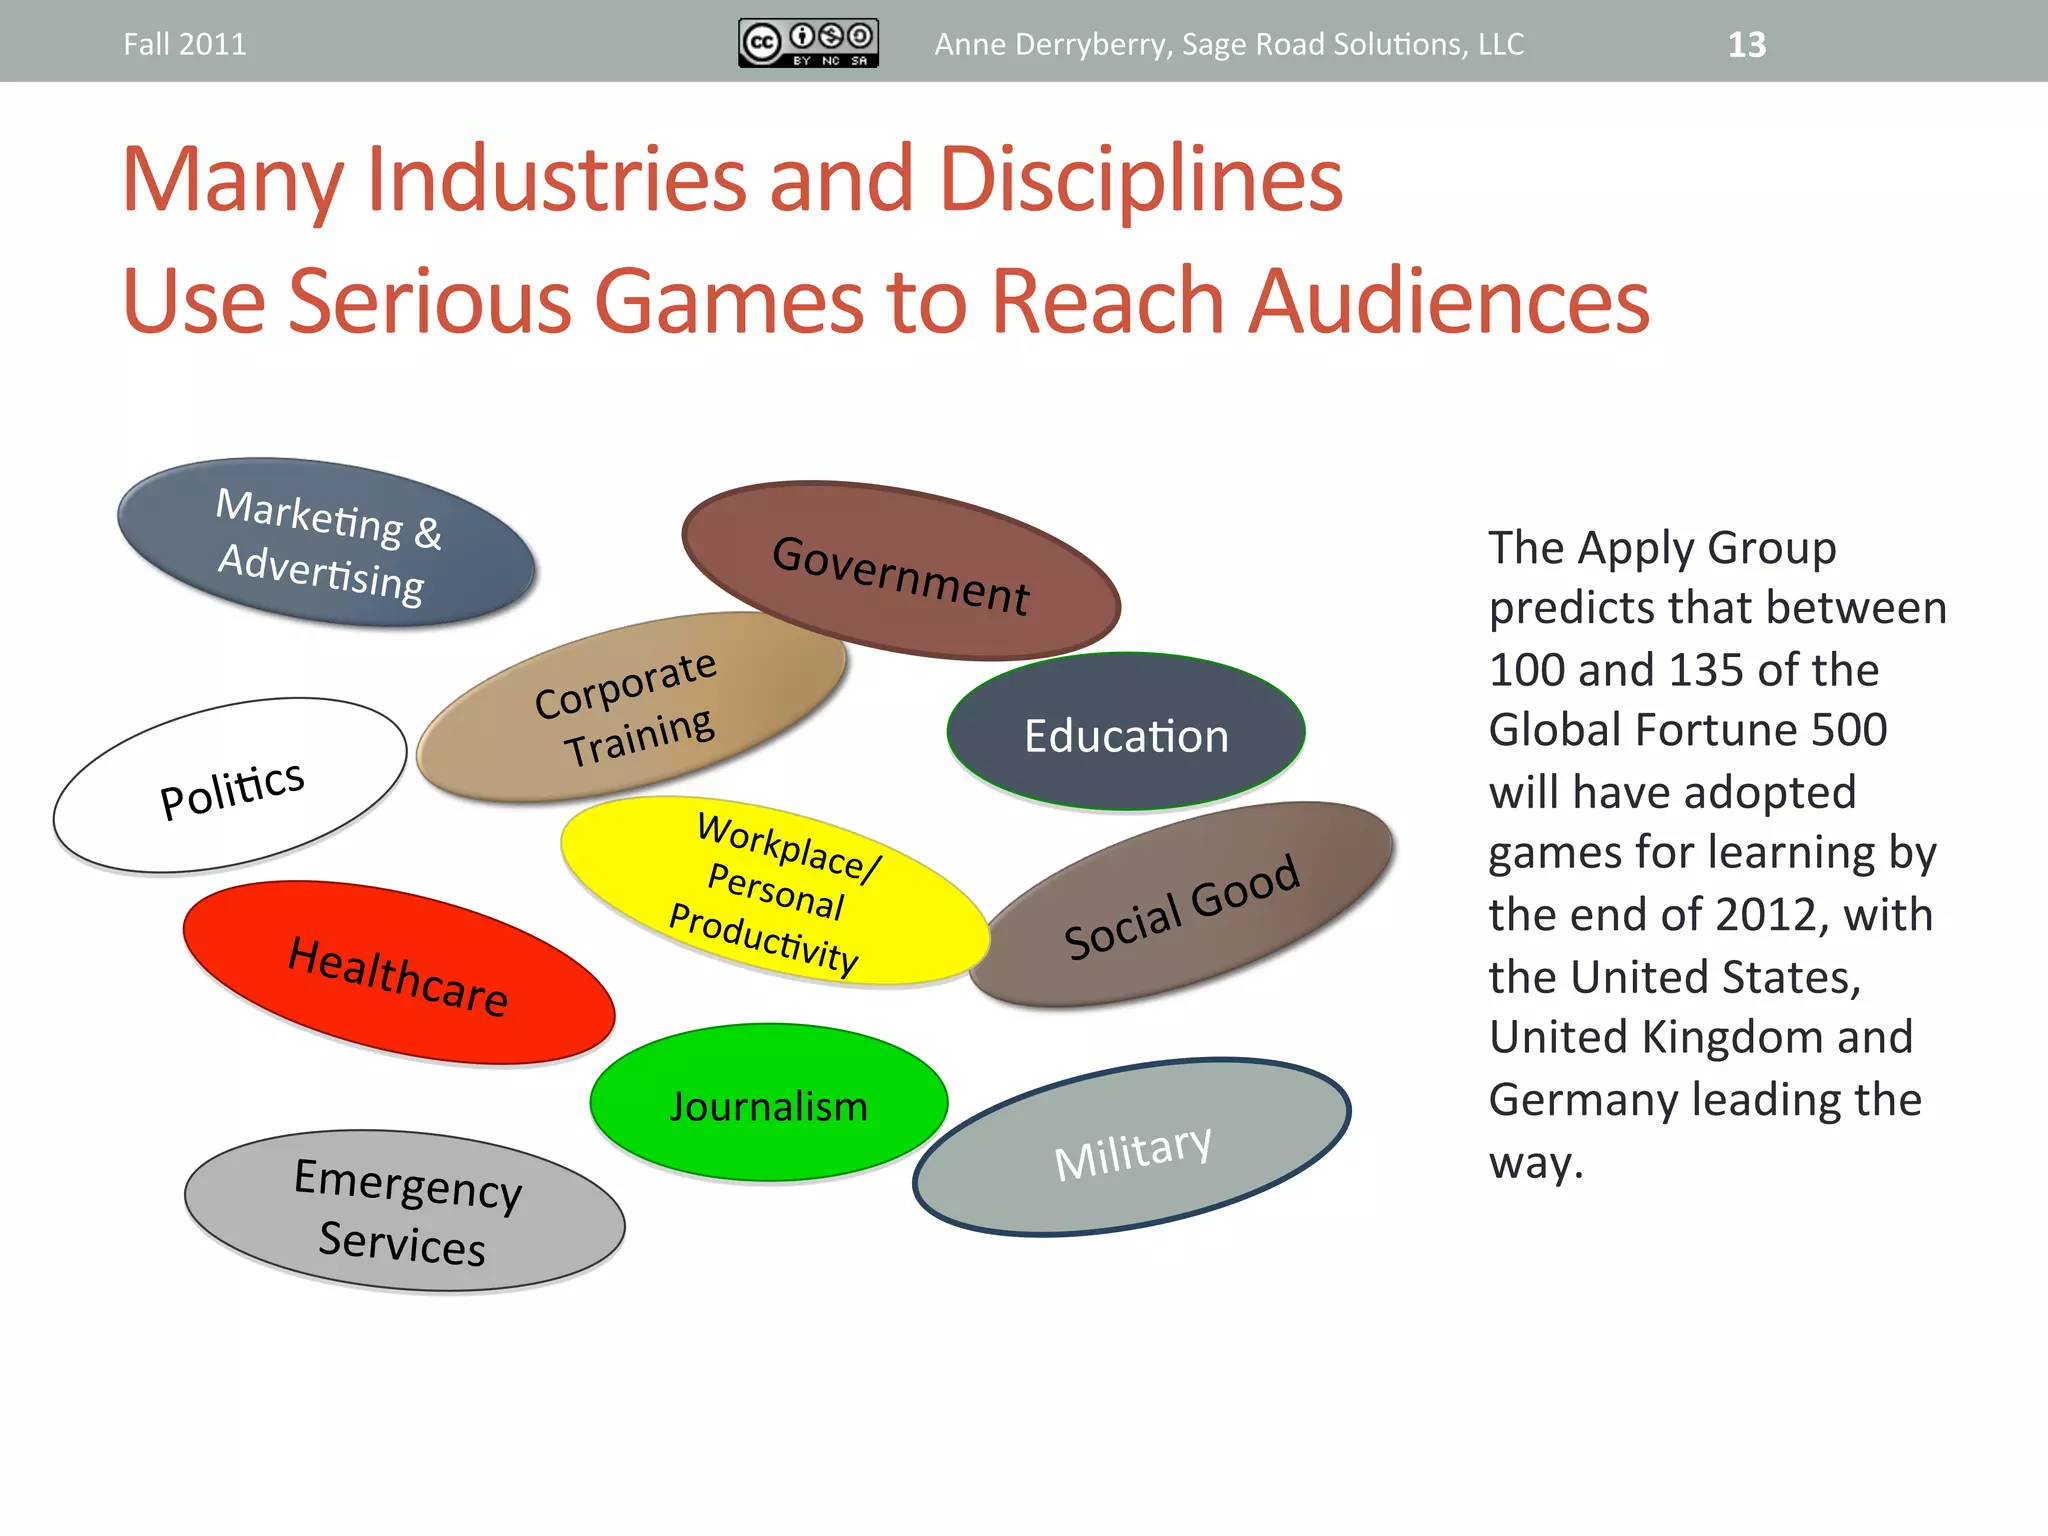2048x1536 pixels.
Task: Click the text 'United Kingdom and'
Action: [1701, 1037]
